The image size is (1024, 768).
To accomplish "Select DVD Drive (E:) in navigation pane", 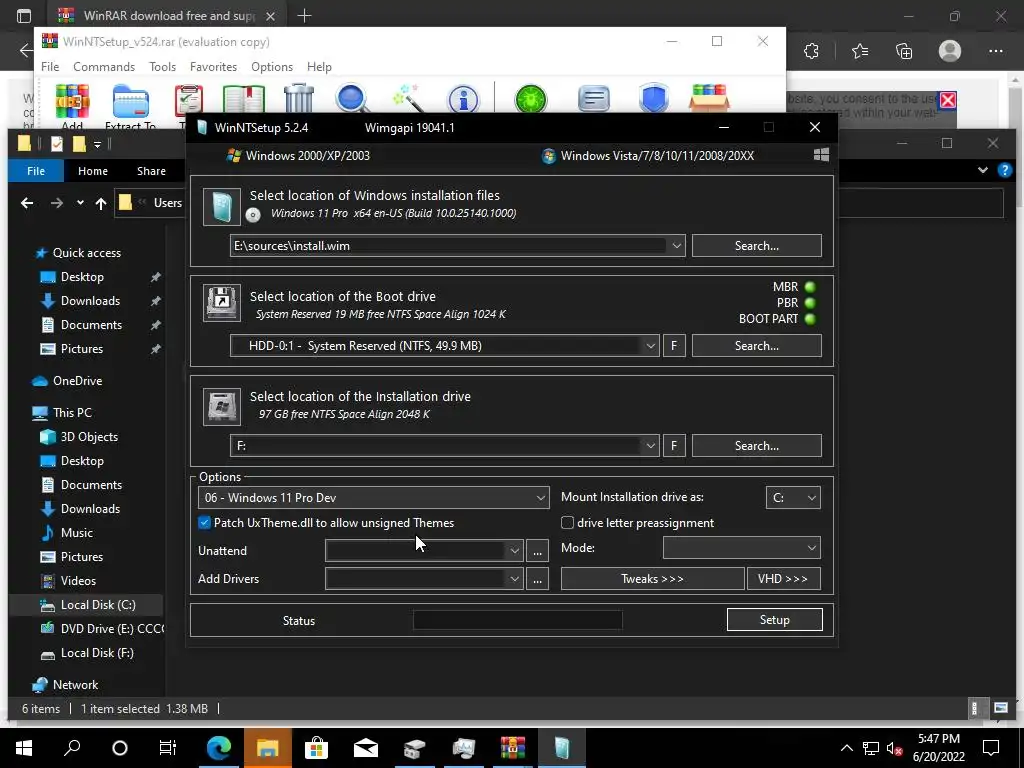I will (x=101, y=629).
